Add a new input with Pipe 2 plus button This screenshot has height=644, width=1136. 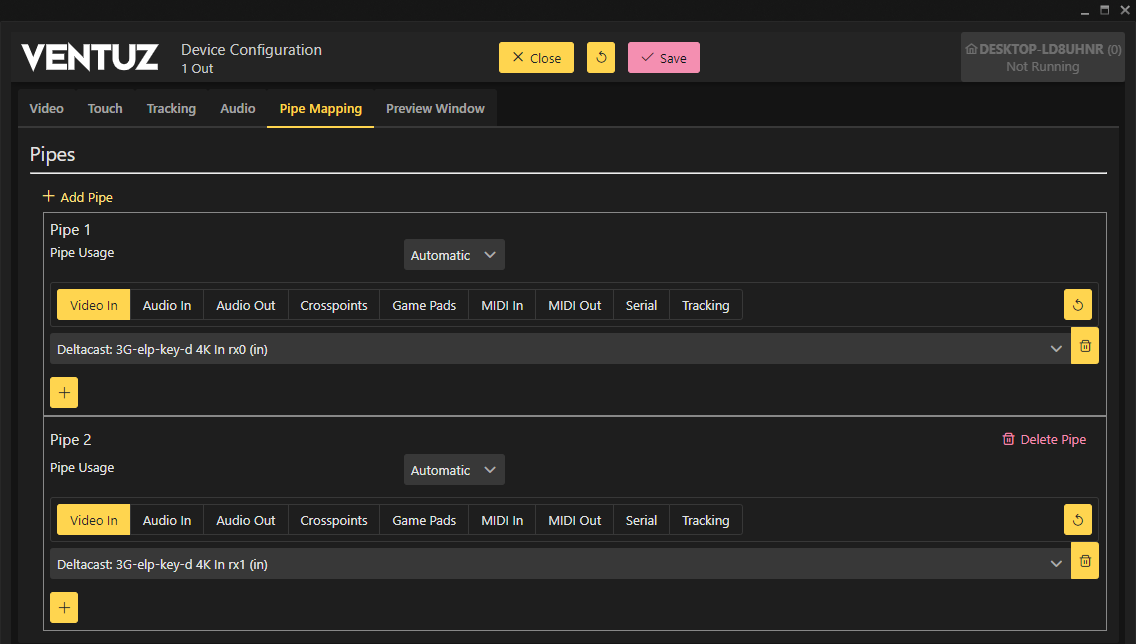coord(64,608)
